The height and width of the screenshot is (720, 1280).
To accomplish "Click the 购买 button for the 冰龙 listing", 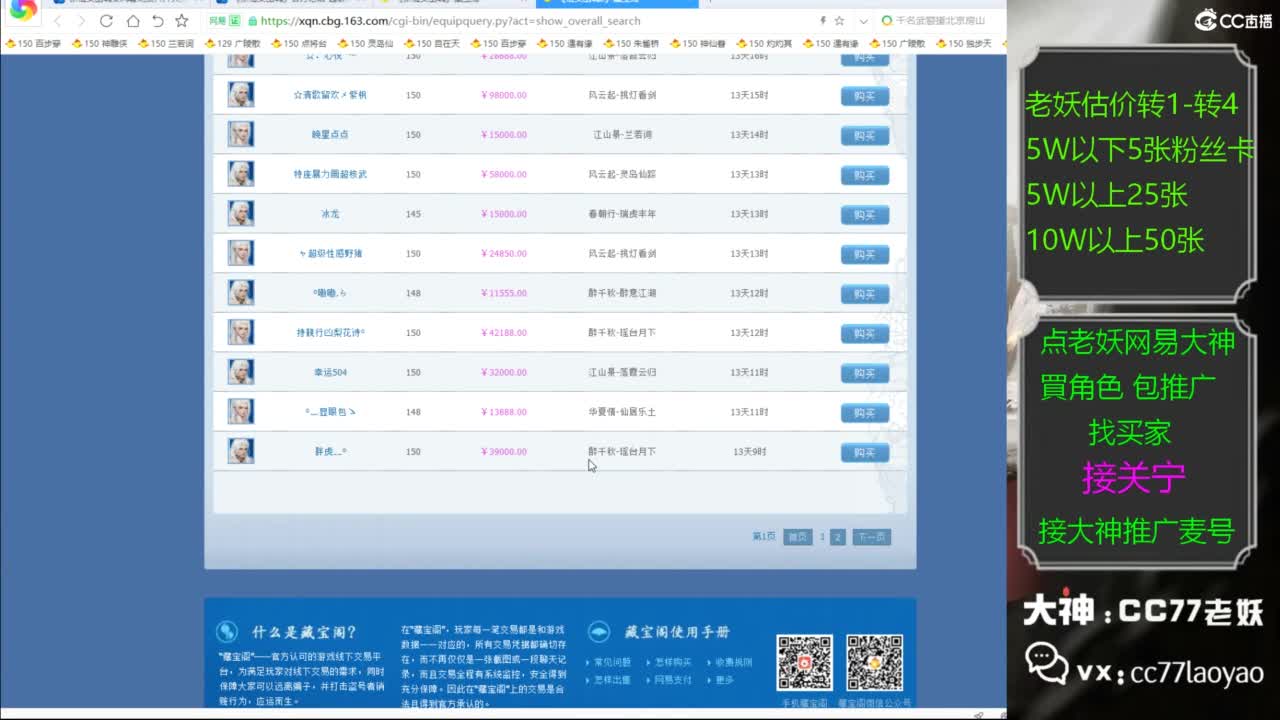I will (x=863, y=214).
